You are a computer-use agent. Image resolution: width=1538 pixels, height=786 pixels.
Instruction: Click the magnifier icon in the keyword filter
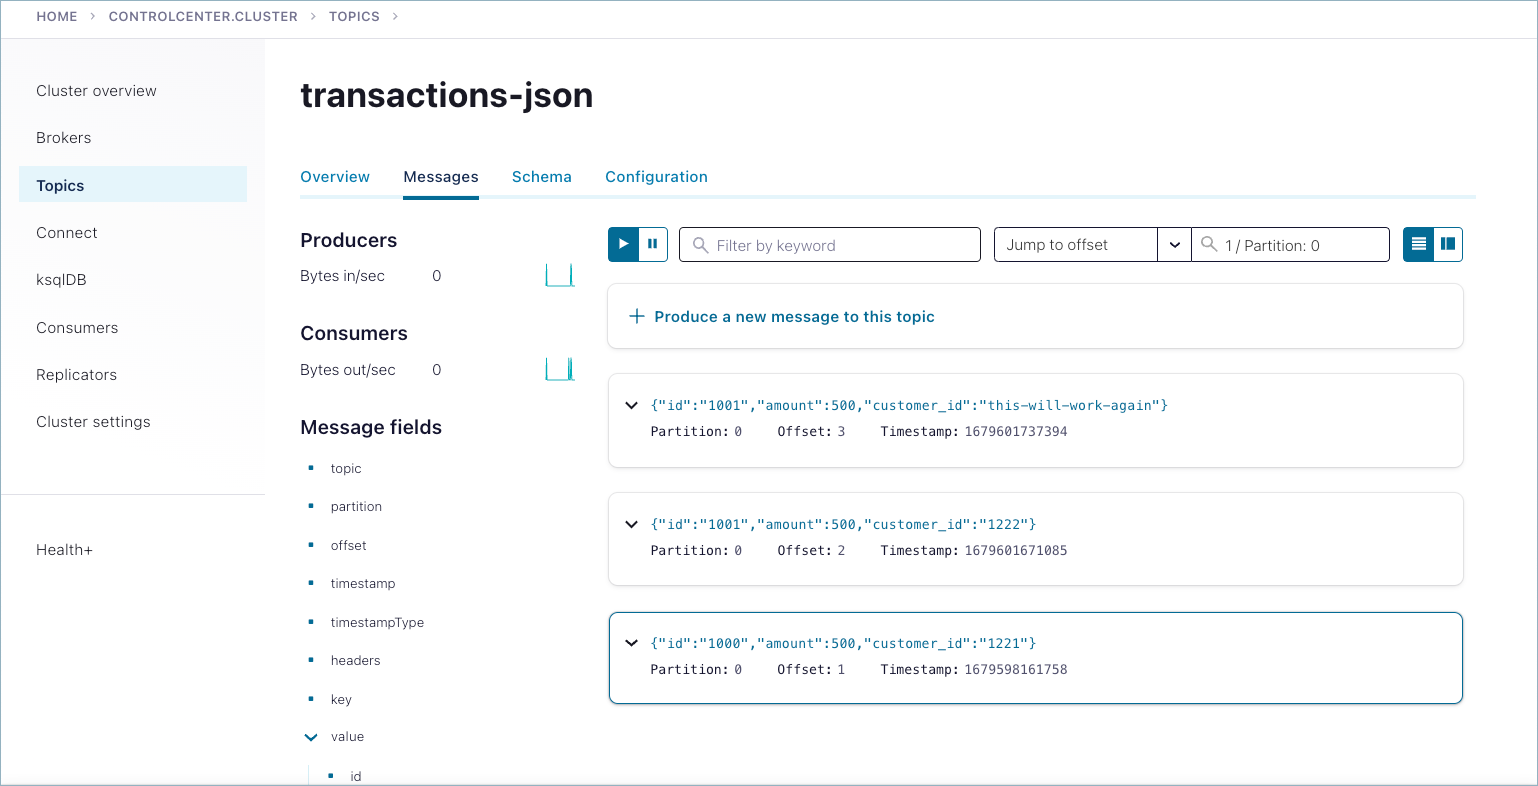pos(700,244)
